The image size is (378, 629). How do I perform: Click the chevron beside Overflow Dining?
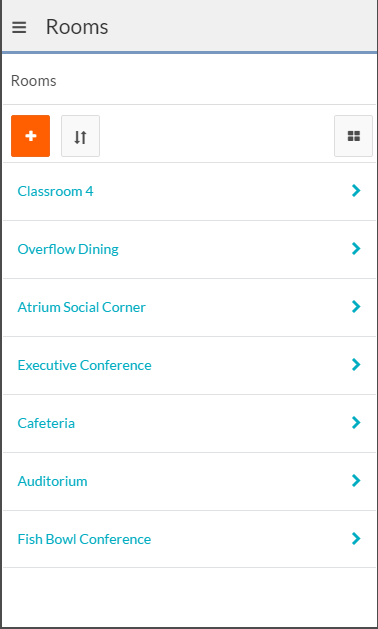click(x=356, y=249)
